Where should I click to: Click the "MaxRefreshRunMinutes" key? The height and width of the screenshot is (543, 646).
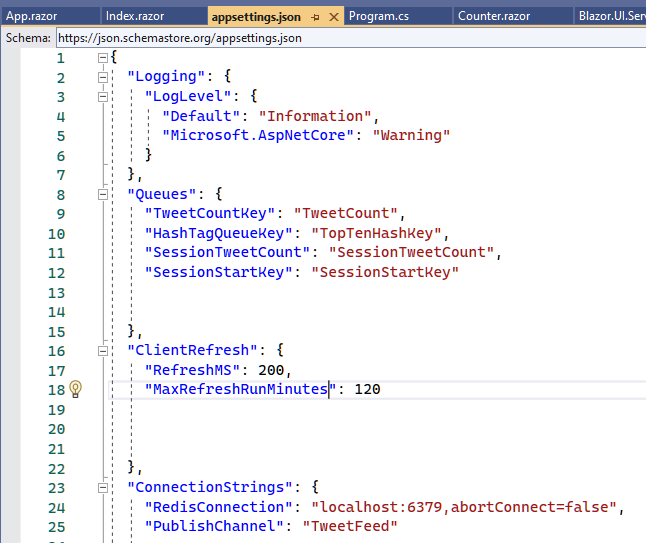(x=241, y=389)
